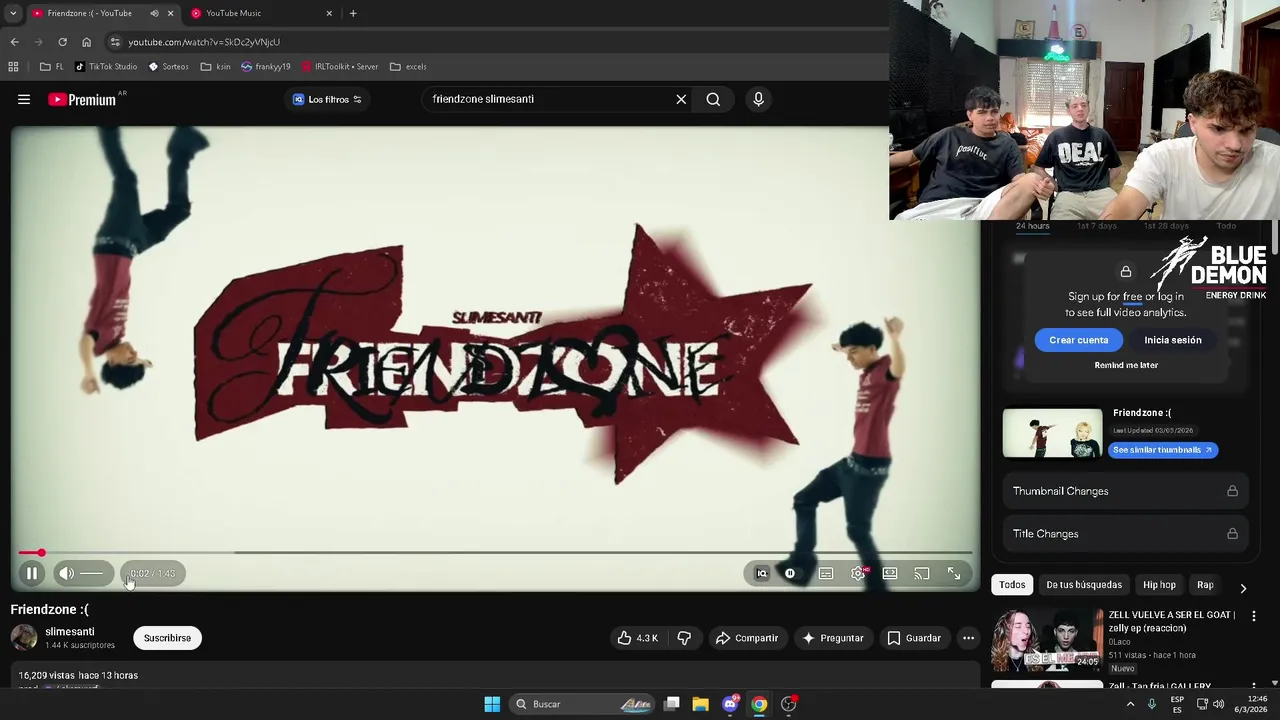The image size is (1280, 720).
Task: Expand the Thumbnail Changes row
Action: 1125,491
